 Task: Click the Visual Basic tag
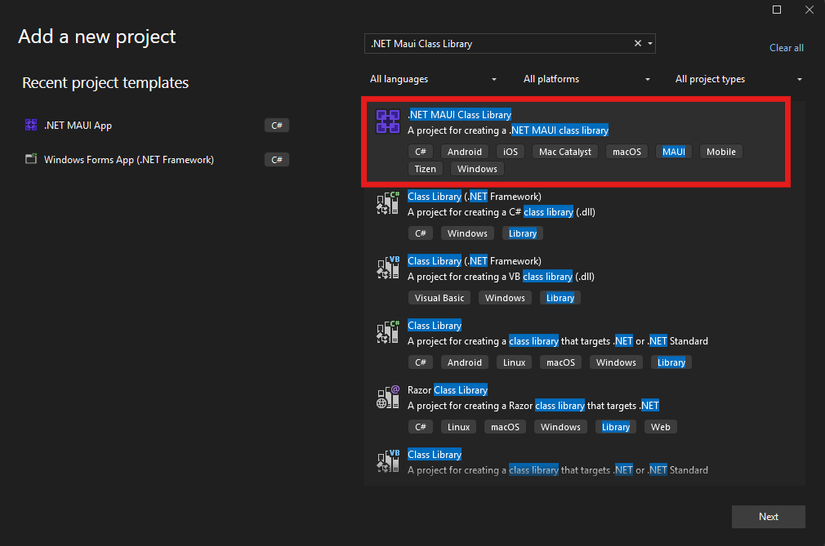(x=439, y=298)
